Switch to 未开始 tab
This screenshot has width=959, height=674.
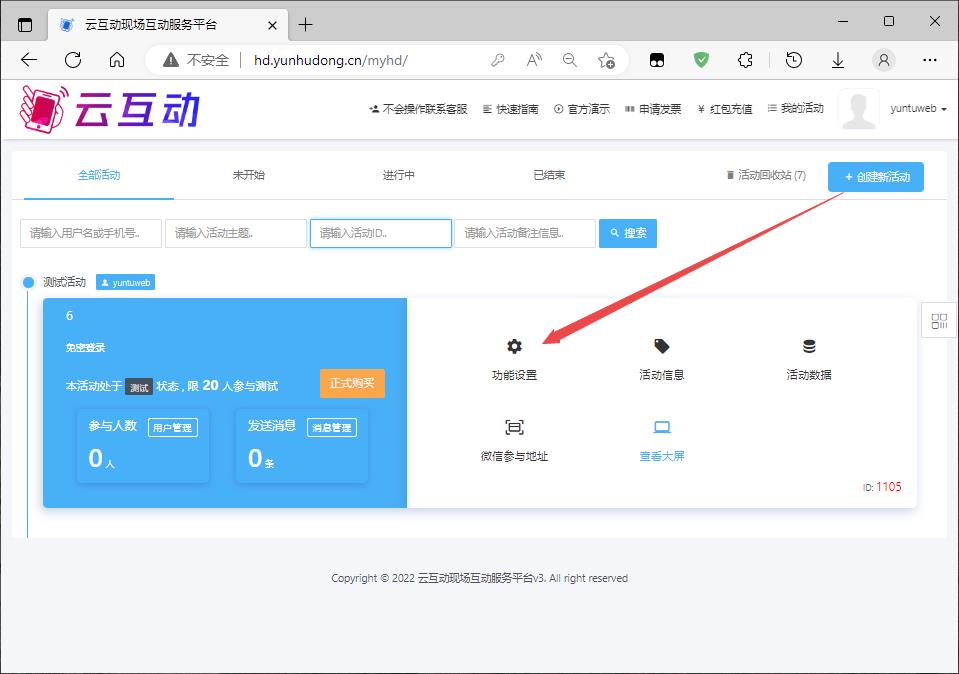click(248, 175)
